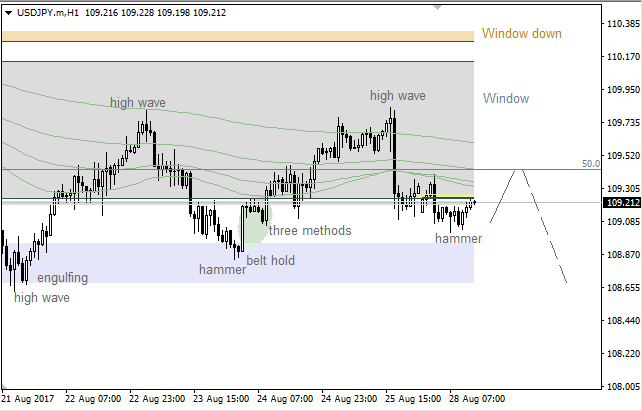Select the 50.0 retracement level label

point(590,163)
